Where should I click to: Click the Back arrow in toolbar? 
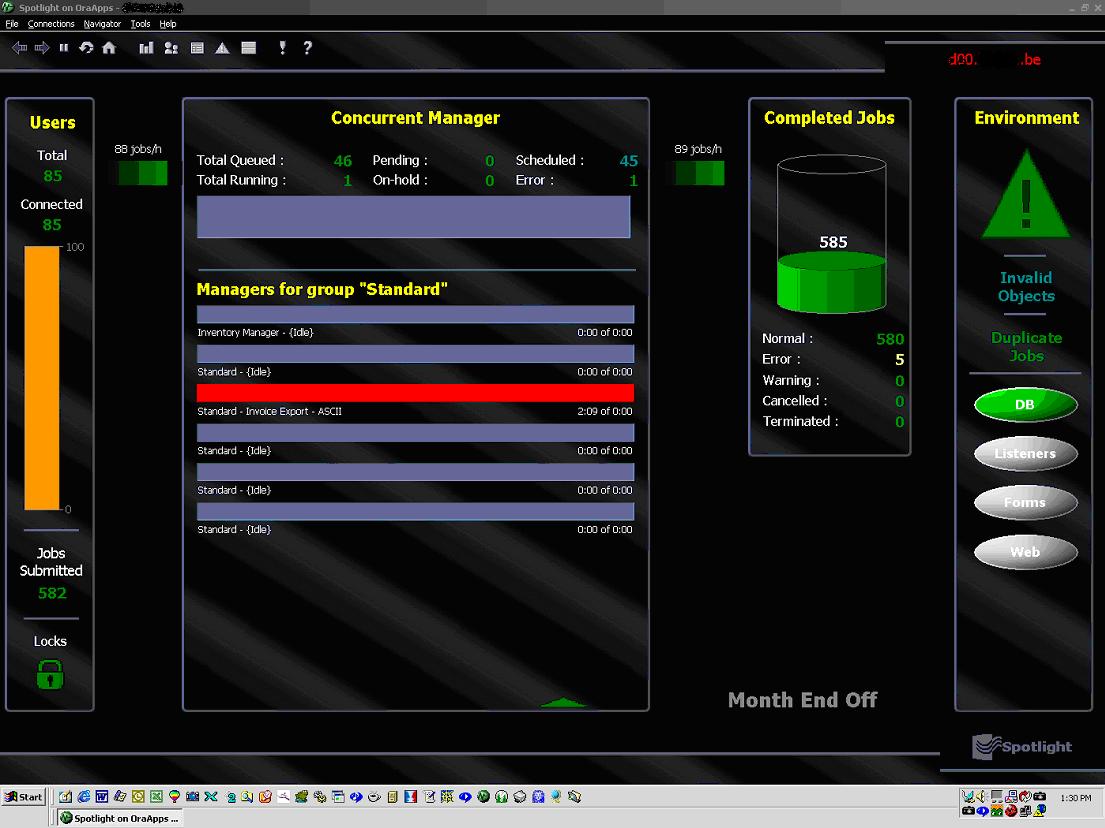click(x=20, y=48)
